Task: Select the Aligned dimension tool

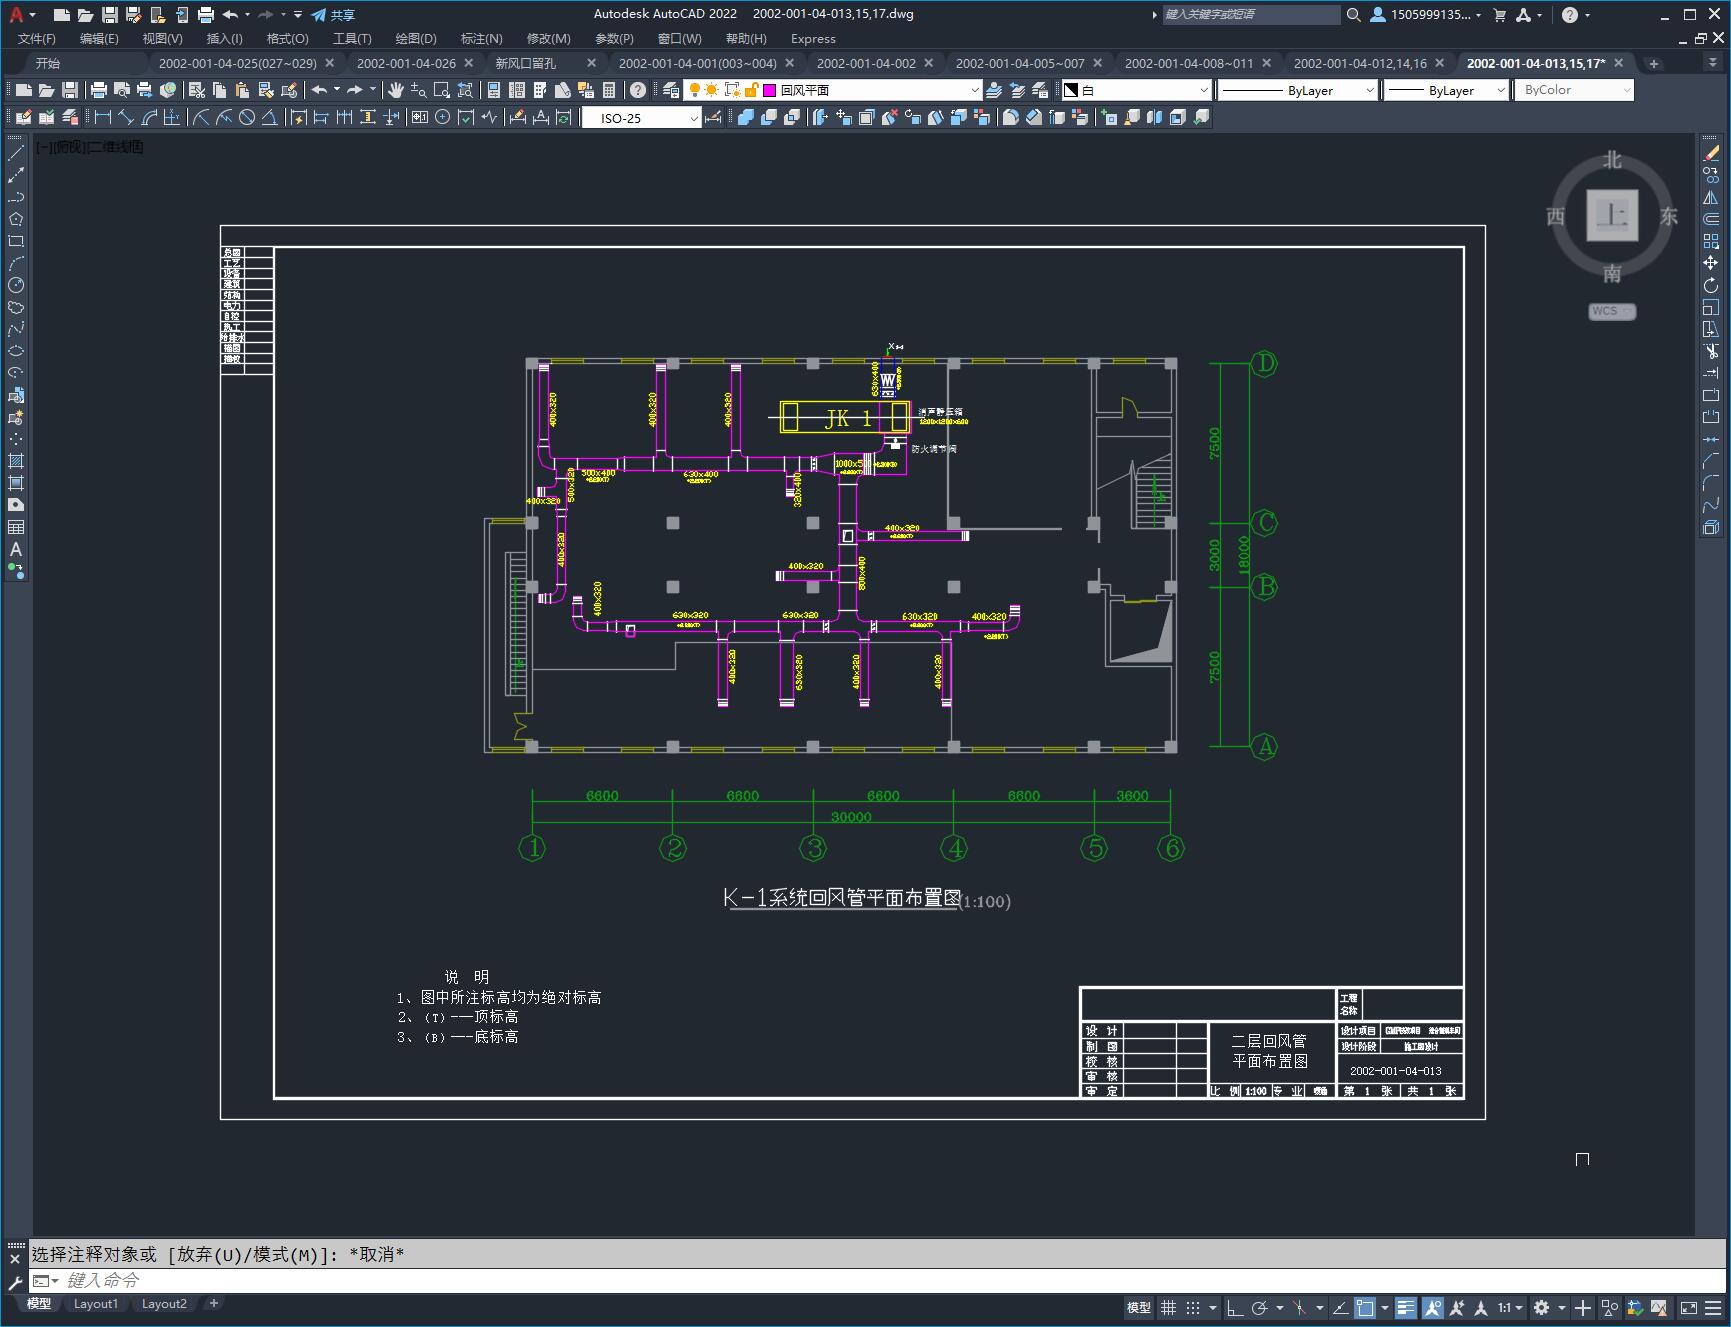Action: (x=126, y=117)
